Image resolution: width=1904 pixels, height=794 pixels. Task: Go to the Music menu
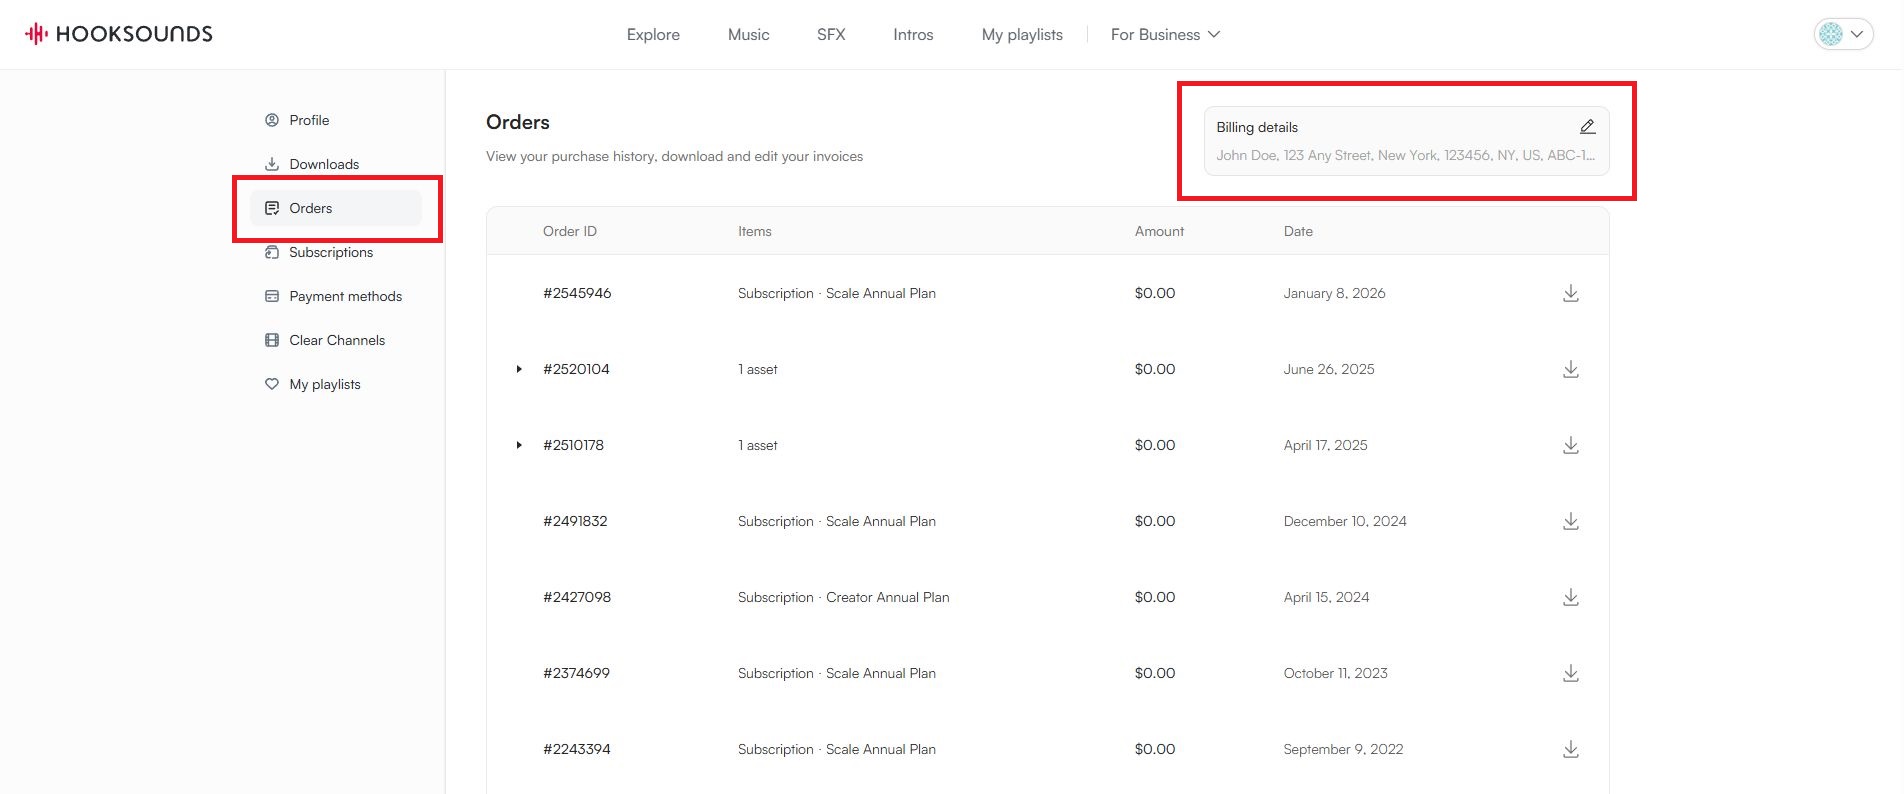[748, 34]
